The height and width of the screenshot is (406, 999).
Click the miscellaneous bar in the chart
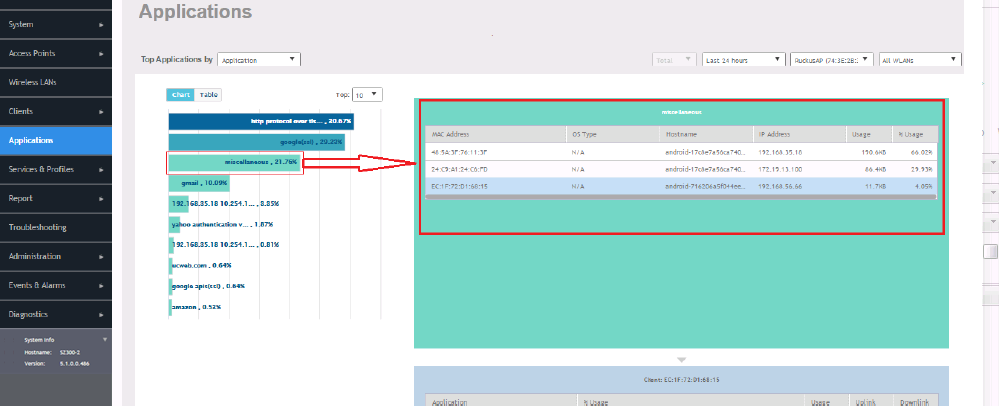point(235,162)
